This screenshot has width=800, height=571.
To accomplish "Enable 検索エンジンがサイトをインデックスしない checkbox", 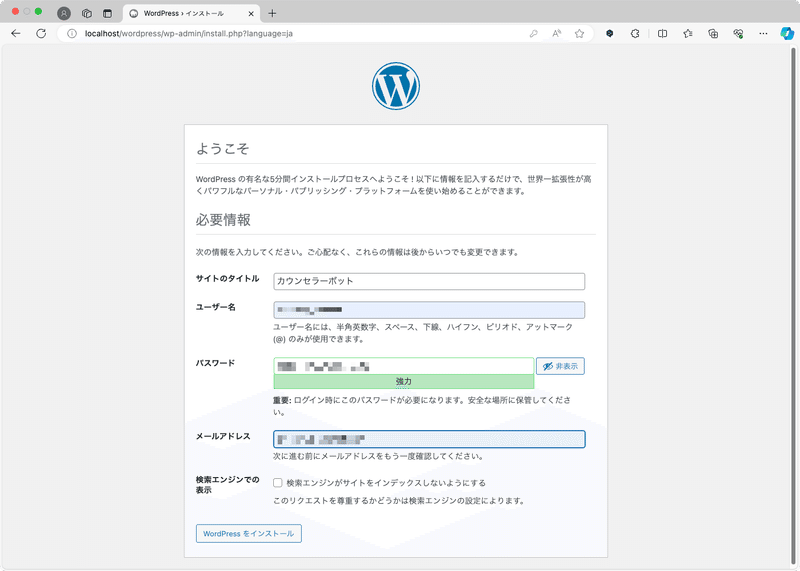I will point(278,483).
